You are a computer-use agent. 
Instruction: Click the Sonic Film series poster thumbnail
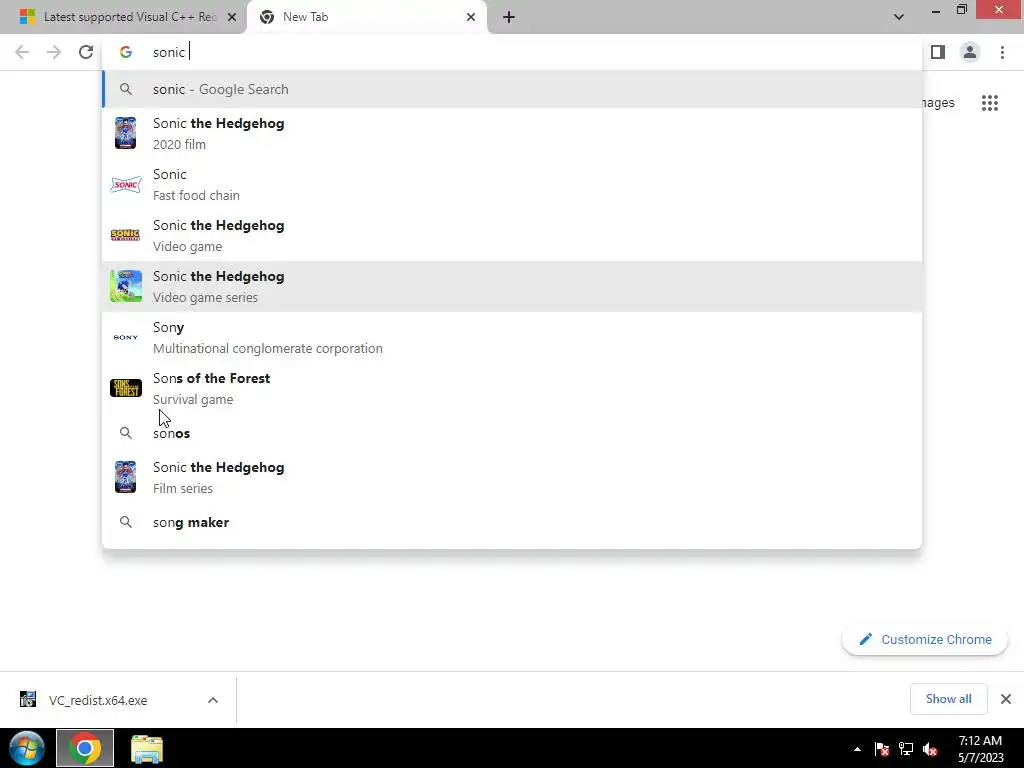(125, 477)
